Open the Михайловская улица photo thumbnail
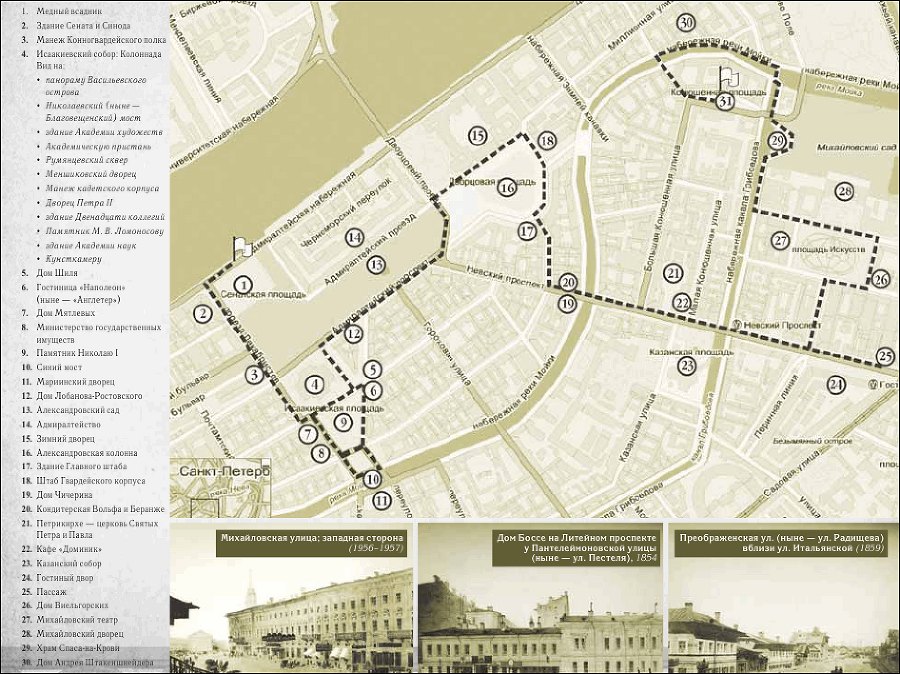This screenshot has width=900, height=674. [x=292, y=598]
